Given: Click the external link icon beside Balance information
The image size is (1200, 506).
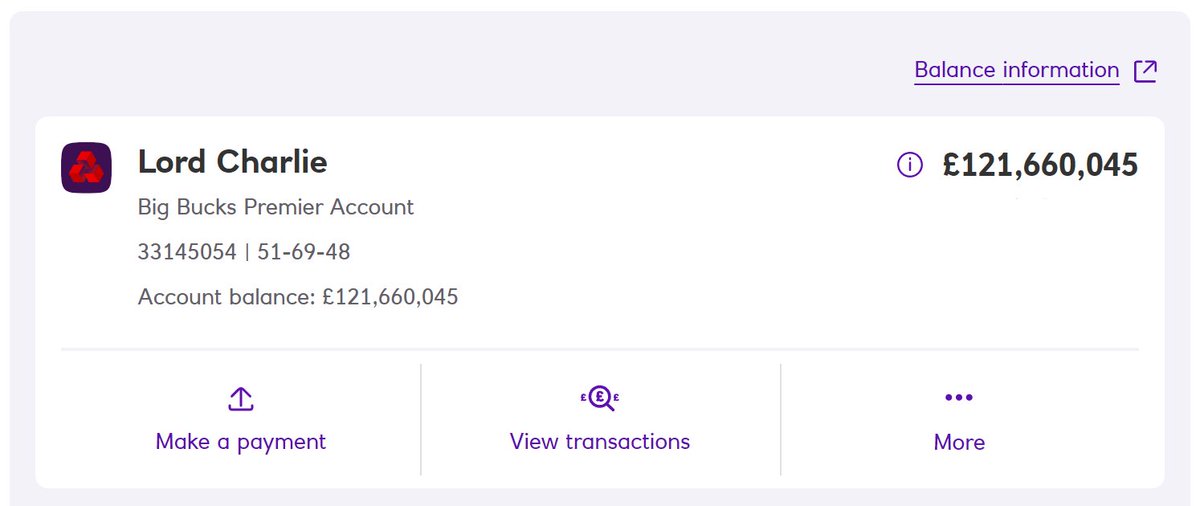Looking at the screenshot, I should tap(1145, 71).
